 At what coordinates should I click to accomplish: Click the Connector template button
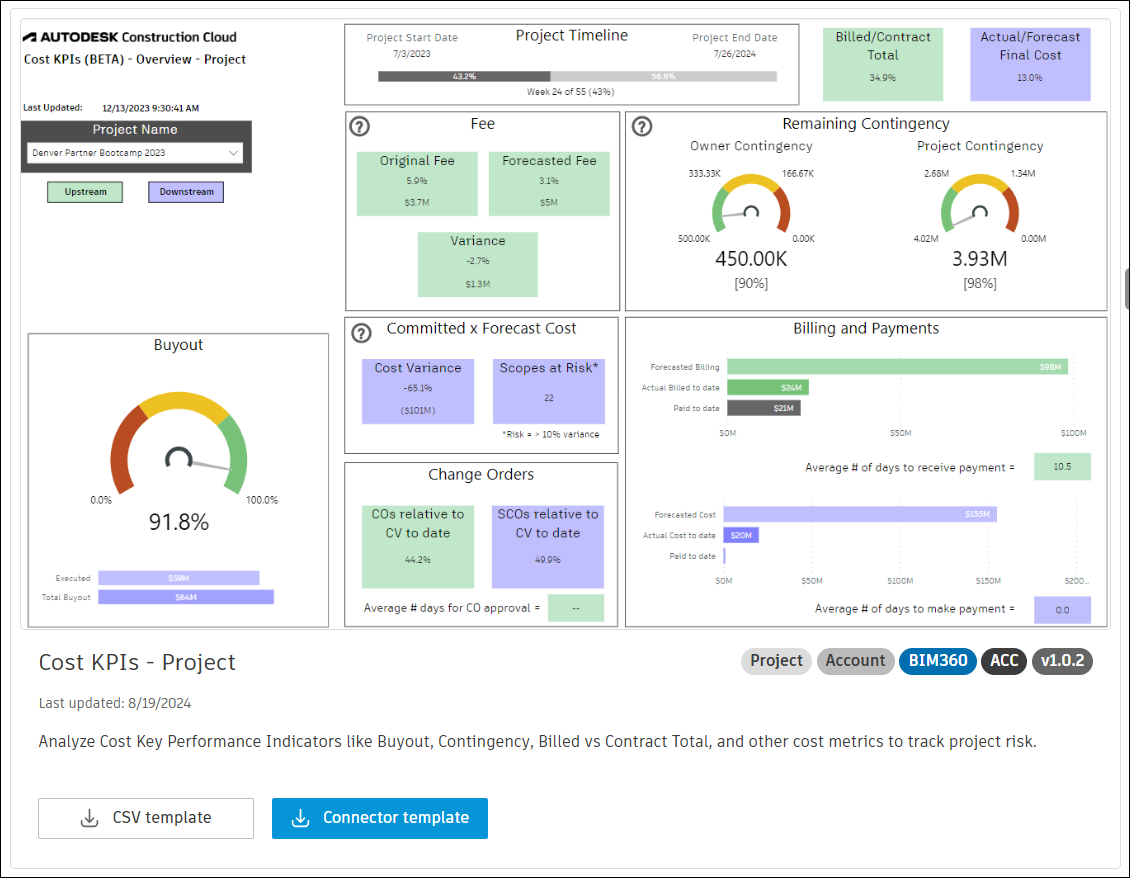(380, 818)
